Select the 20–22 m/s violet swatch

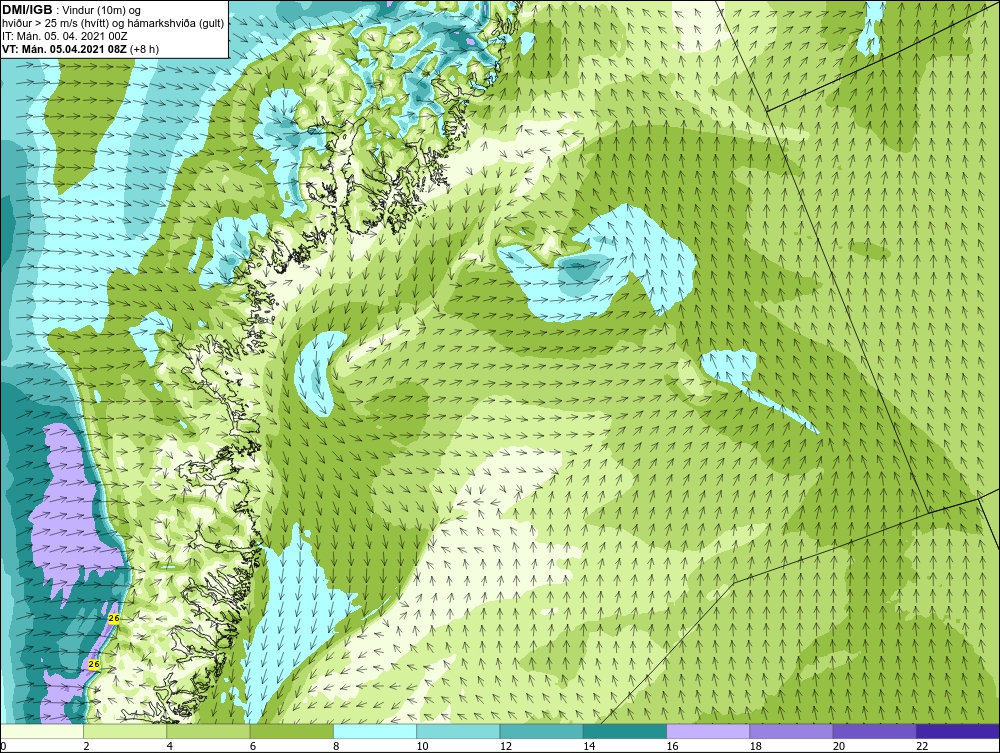(x=874, y=731)
